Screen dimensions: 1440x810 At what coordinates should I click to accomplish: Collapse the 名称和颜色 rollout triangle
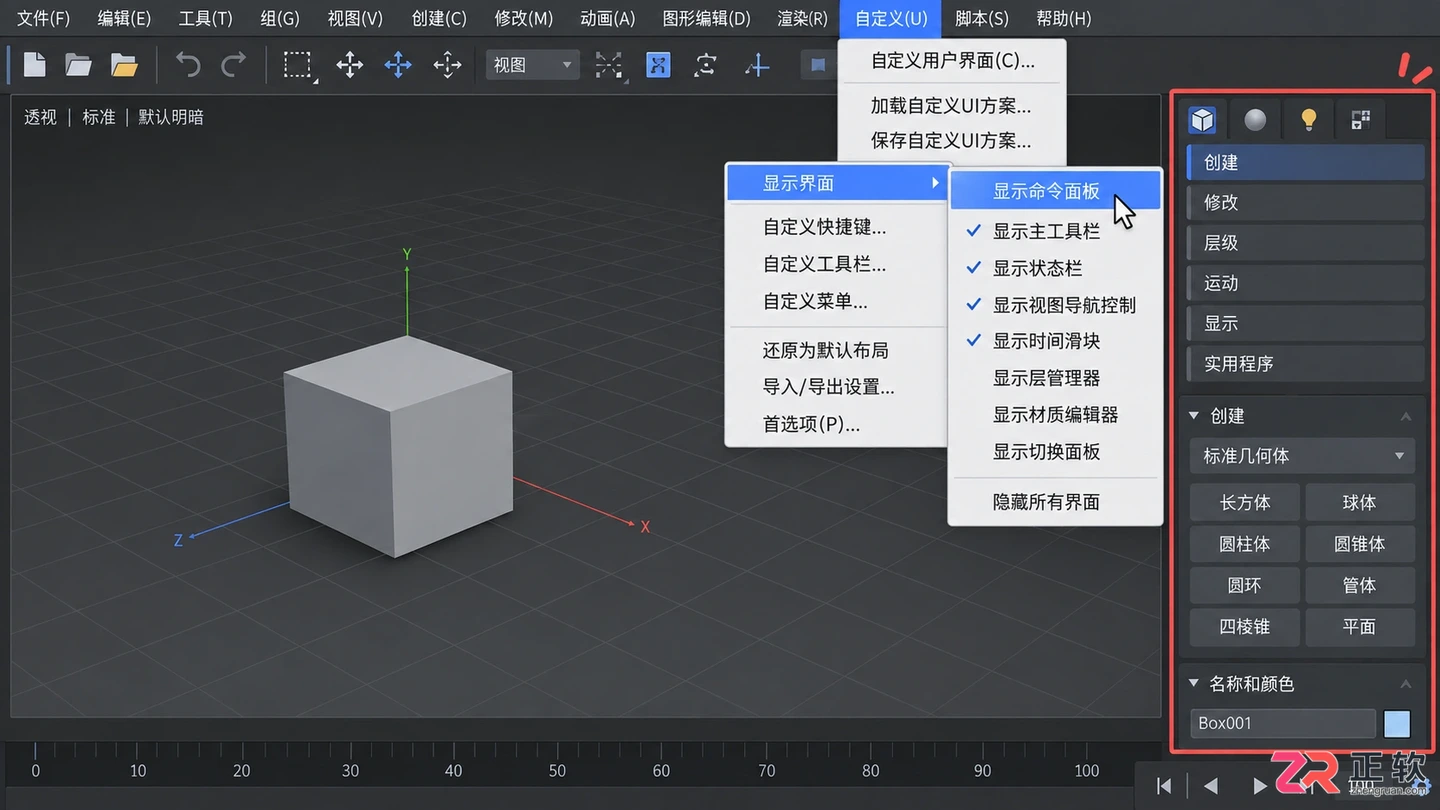1193,683
